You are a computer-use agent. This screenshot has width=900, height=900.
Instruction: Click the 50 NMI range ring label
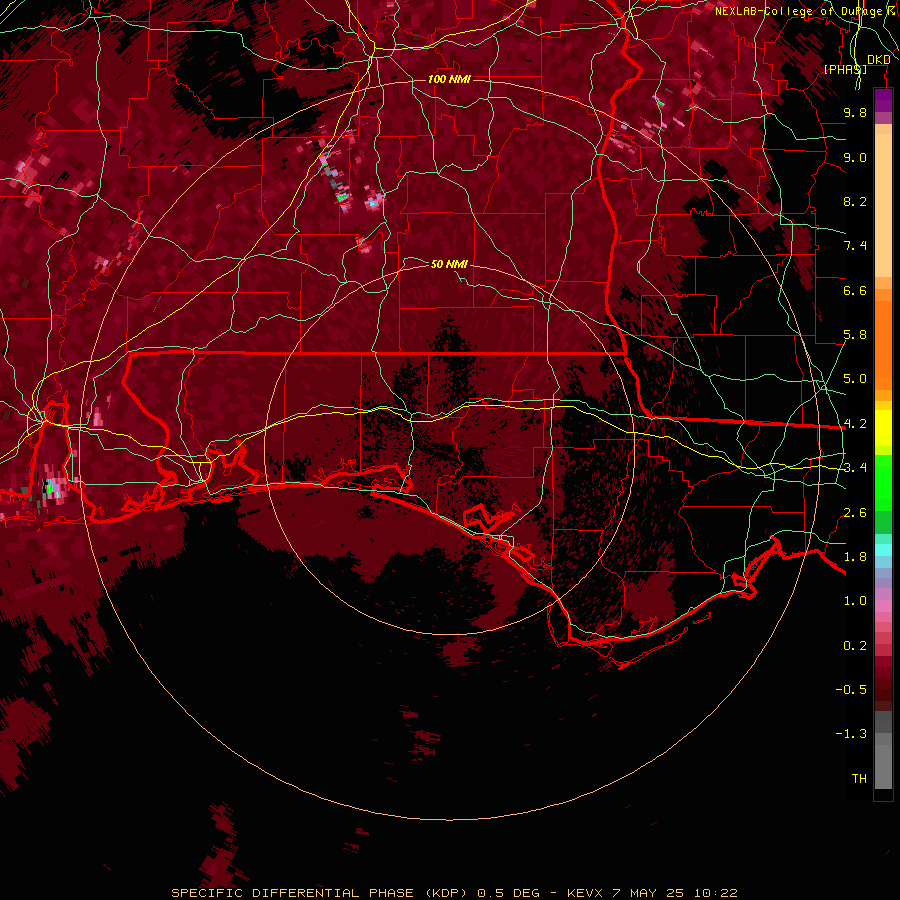pyautogui.click(x=449, y=264)
